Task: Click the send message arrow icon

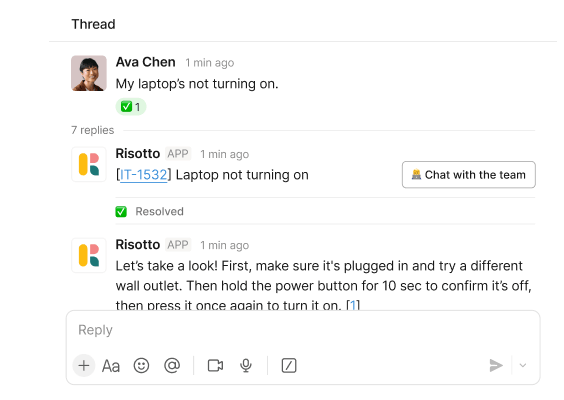Action: (x=496, y=365)
